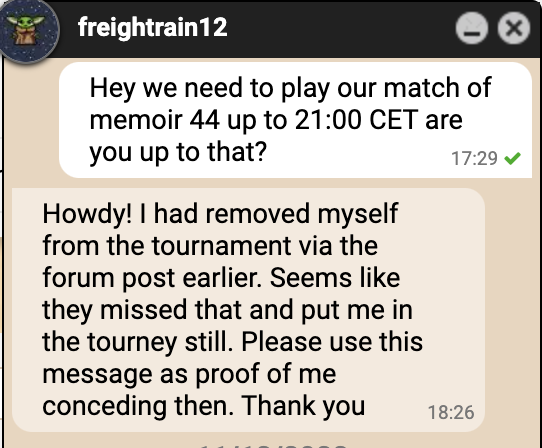The image size is (542, 448).
Task: Click the 18:26 timestamp on reply
Action: pyautogui.click(x=451, y=412)
